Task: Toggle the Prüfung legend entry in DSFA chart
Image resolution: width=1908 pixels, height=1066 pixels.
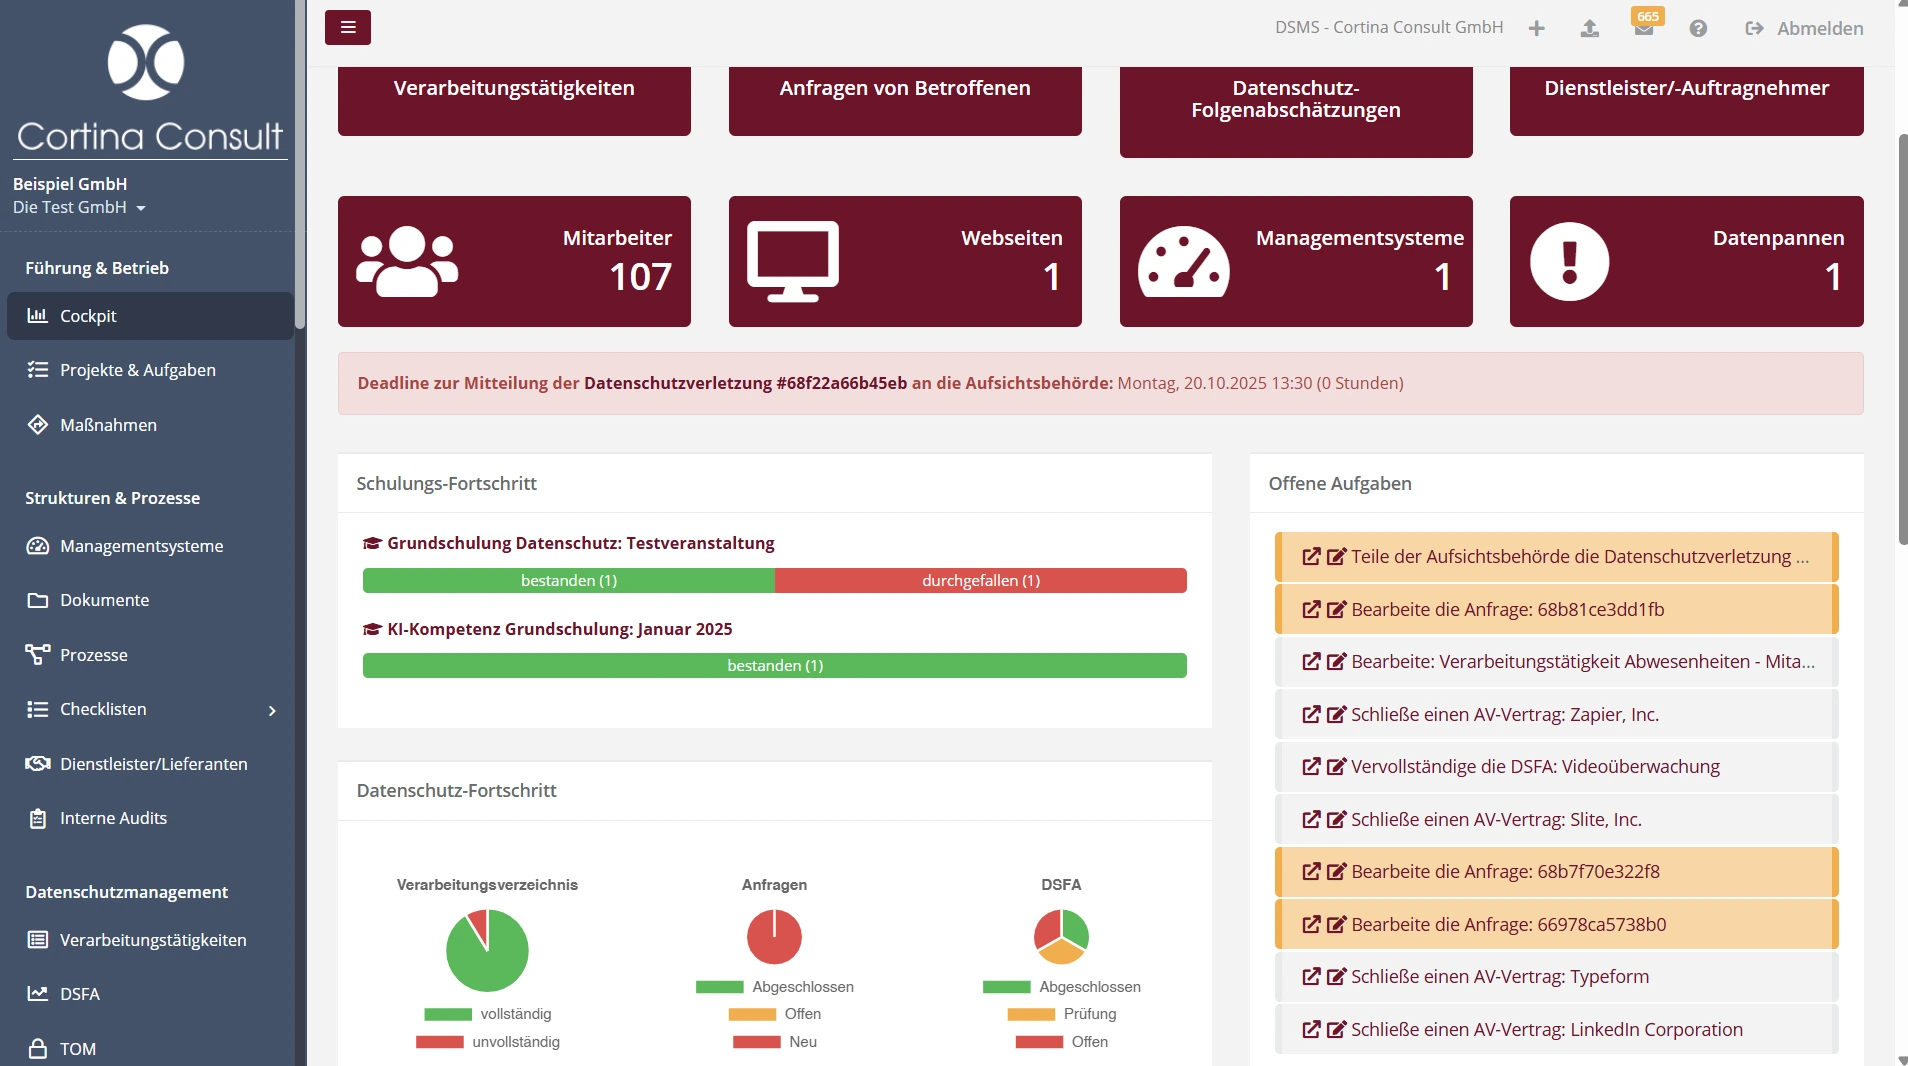Action: point(1061,1014)
